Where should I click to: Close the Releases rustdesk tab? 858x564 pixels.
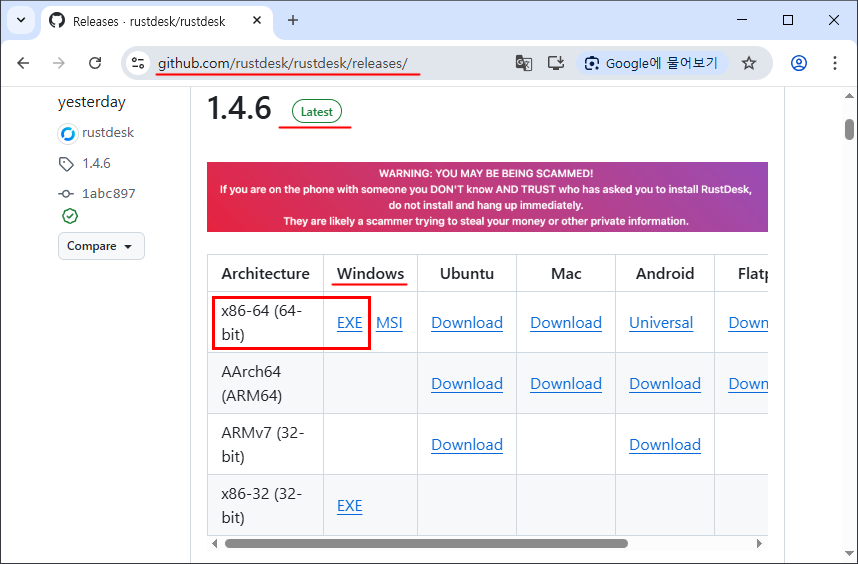coord(257,21)
